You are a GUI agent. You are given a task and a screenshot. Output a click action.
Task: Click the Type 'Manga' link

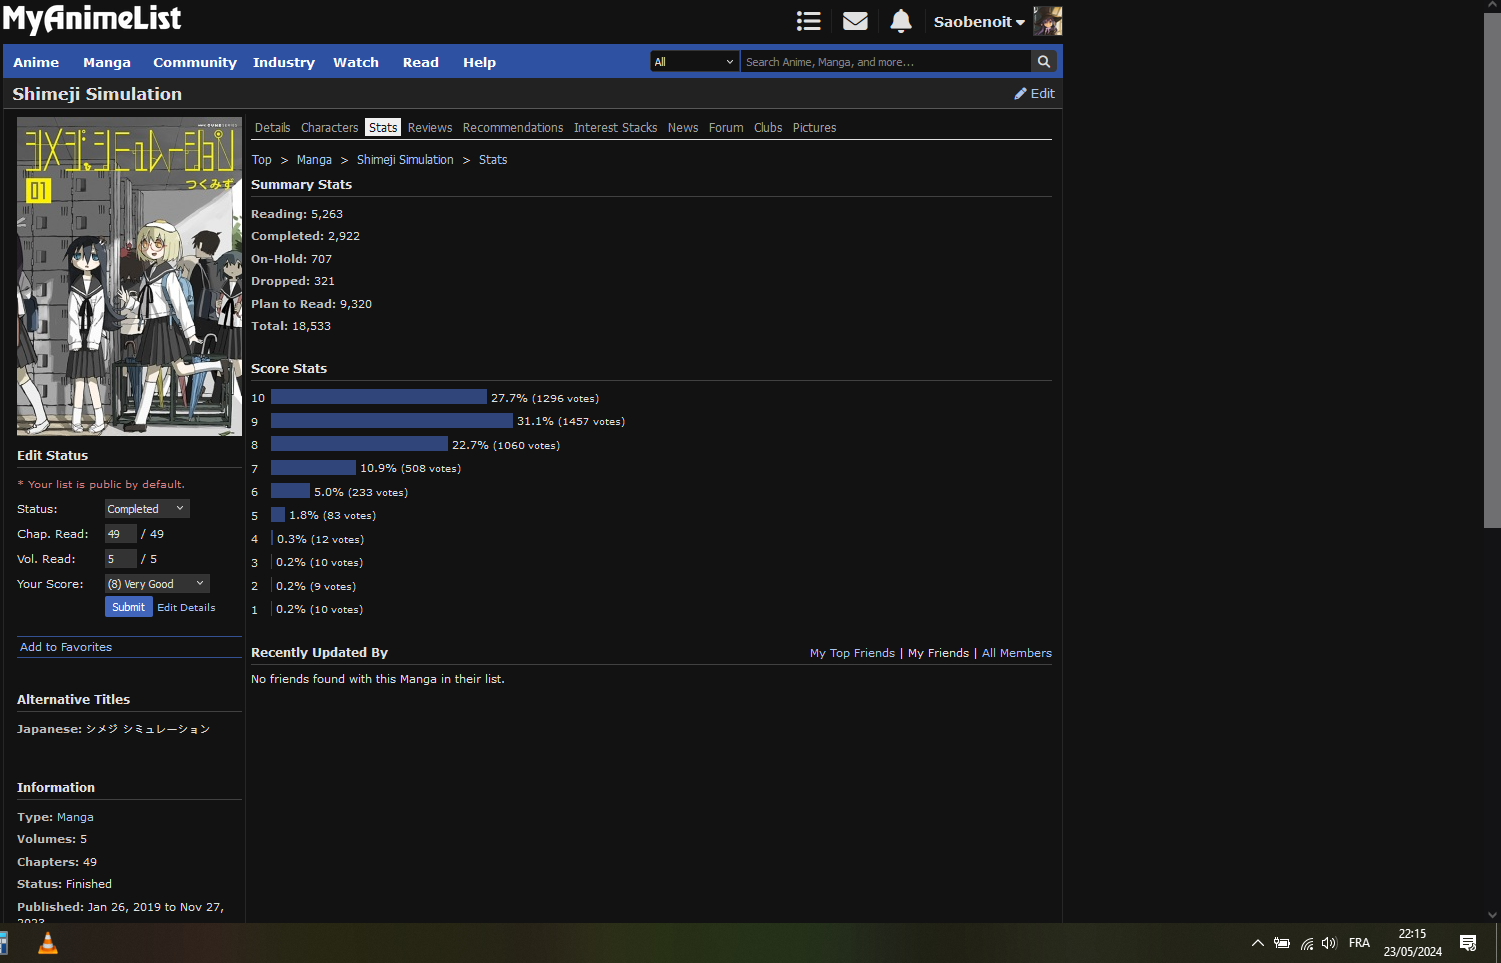pyautogui.click(x=75, y=817)
